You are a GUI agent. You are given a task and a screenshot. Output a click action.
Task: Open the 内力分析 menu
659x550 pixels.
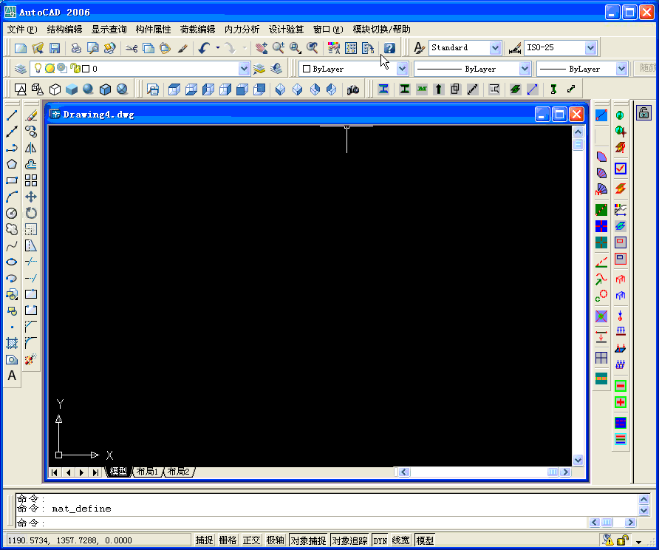click(242, 29)
